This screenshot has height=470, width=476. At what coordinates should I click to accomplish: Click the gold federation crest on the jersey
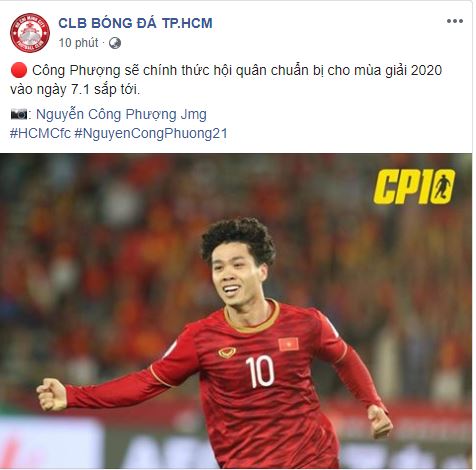227,352
